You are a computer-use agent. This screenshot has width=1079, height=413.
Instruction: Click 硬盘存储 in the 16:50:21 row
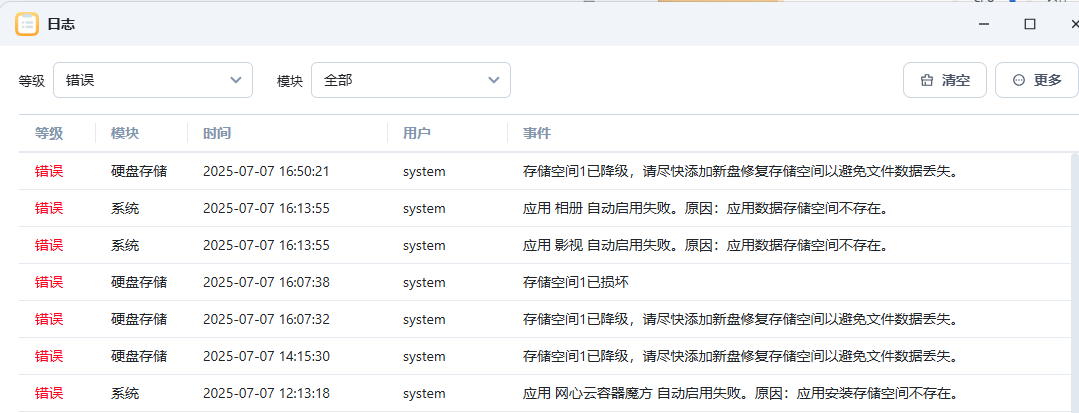139,171
